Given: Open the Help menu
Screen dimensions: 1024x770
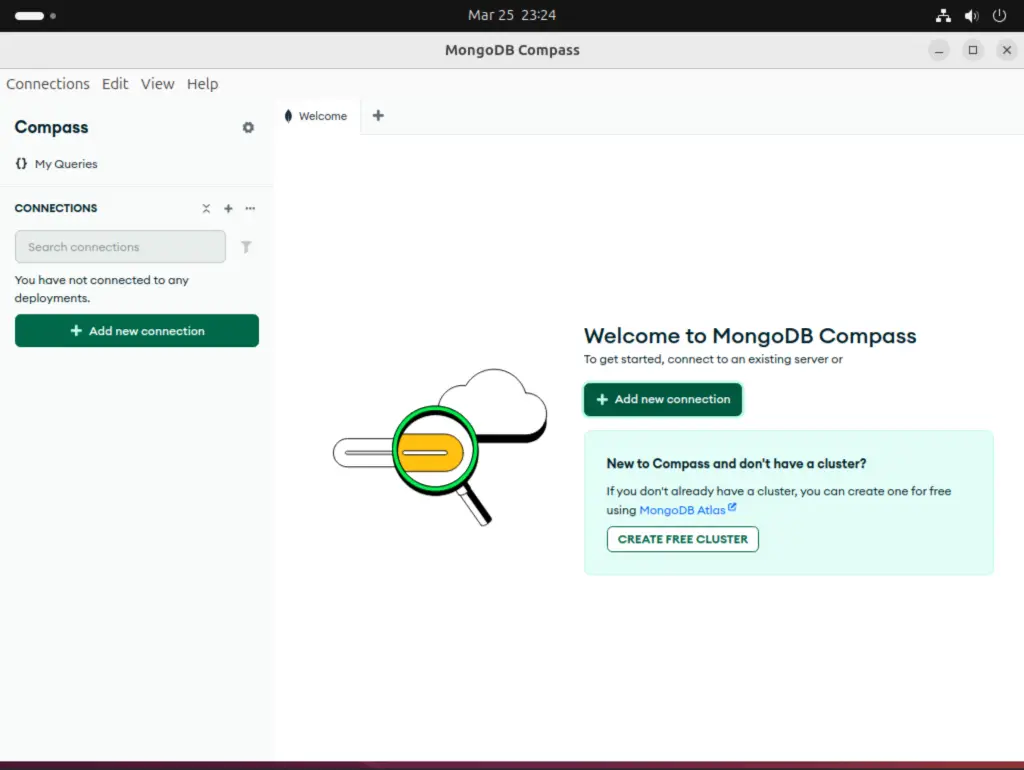Looking at the screenshot, I should pyautogui.click(x=202, y=84).
